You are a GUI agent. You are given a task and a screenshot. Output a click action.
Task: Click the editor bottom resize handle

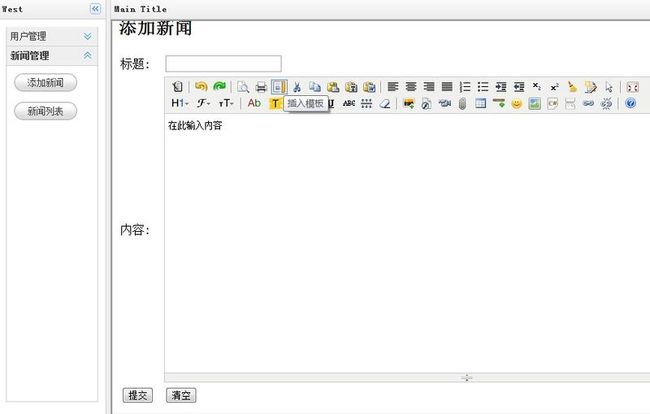pos(467,378)
